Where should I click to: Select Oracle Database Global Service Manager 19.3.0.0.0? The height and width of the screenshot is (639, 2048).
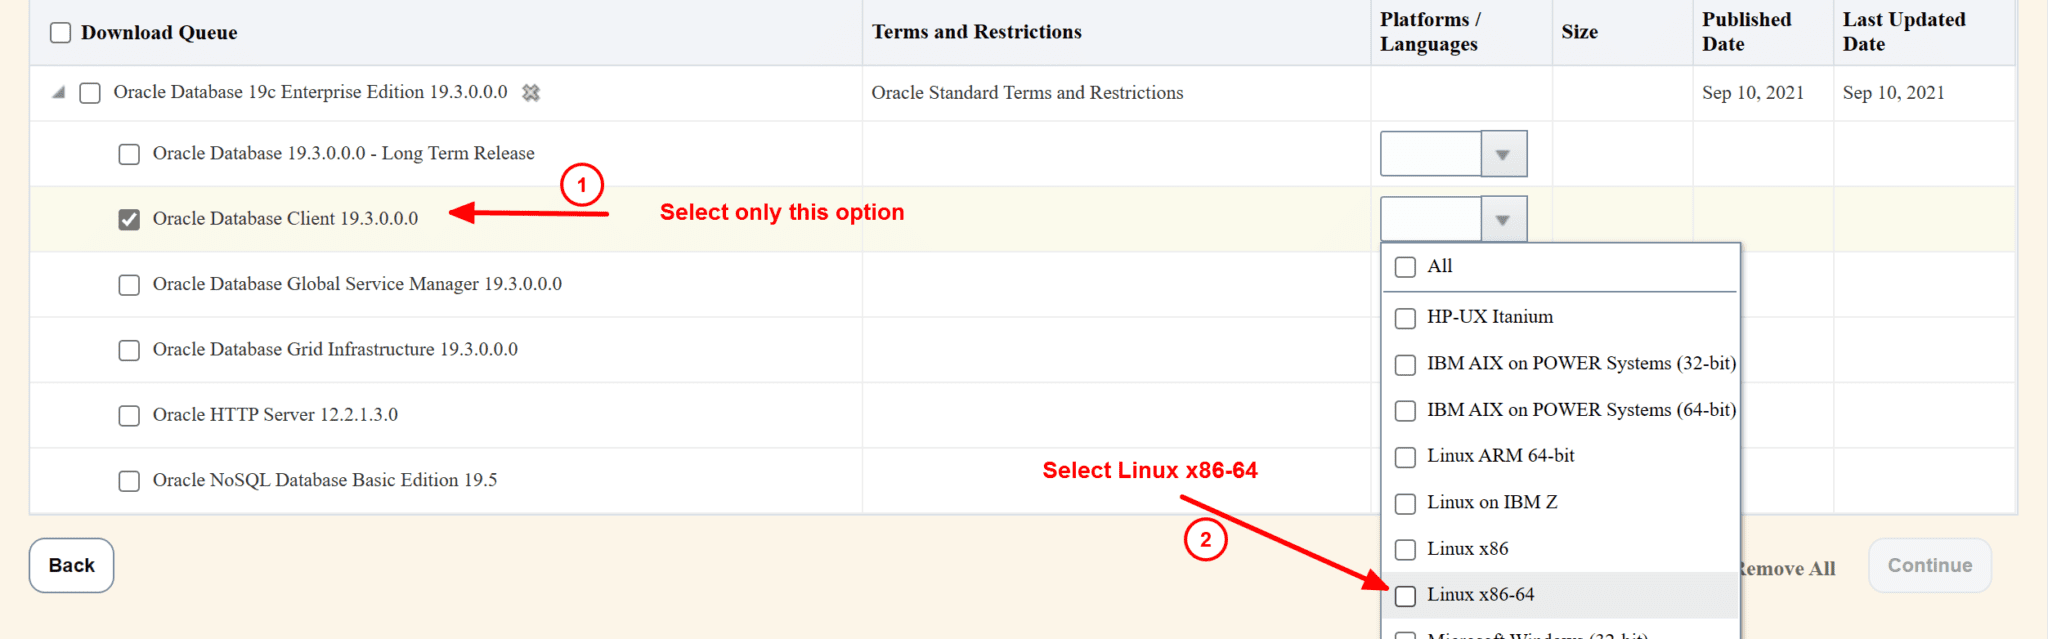[x=129, y=285]
